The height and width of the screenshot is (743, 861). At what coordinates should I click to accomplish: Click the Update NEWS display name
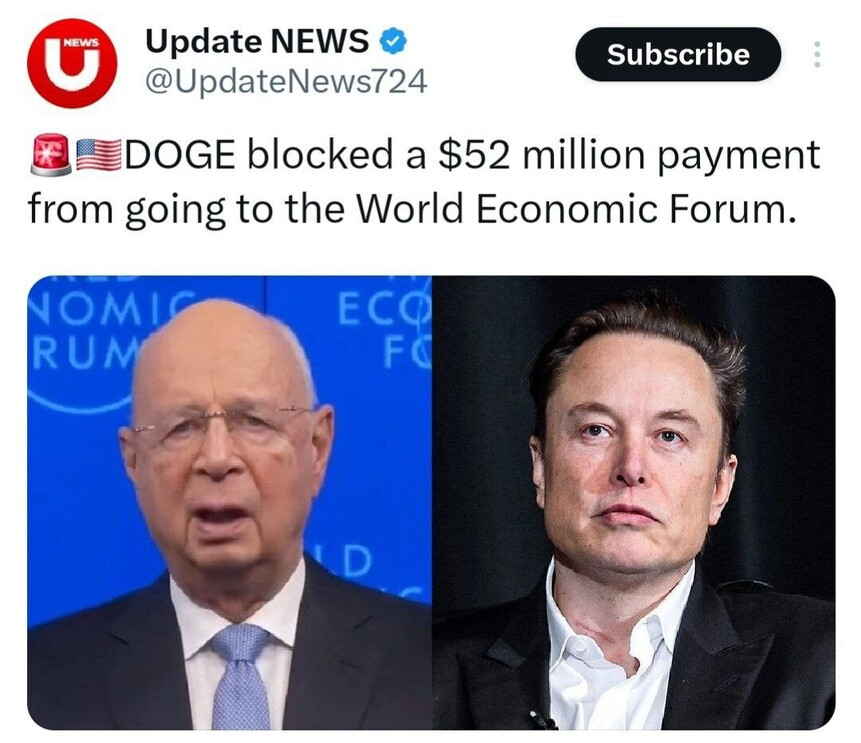click(x=256, y=41)
